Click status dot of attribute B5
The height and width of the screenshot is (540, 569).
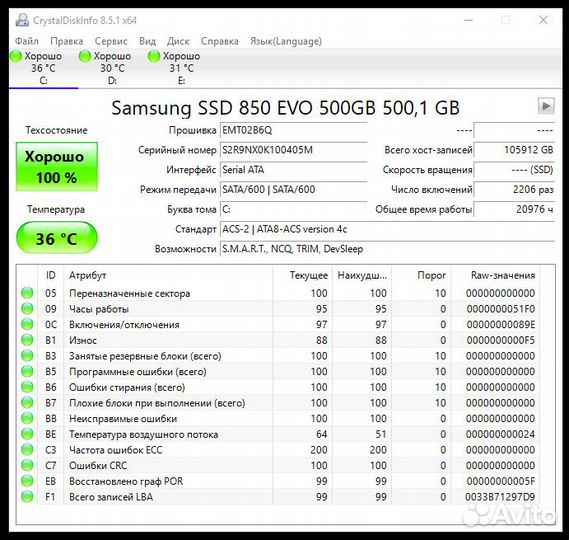[27, 371]
